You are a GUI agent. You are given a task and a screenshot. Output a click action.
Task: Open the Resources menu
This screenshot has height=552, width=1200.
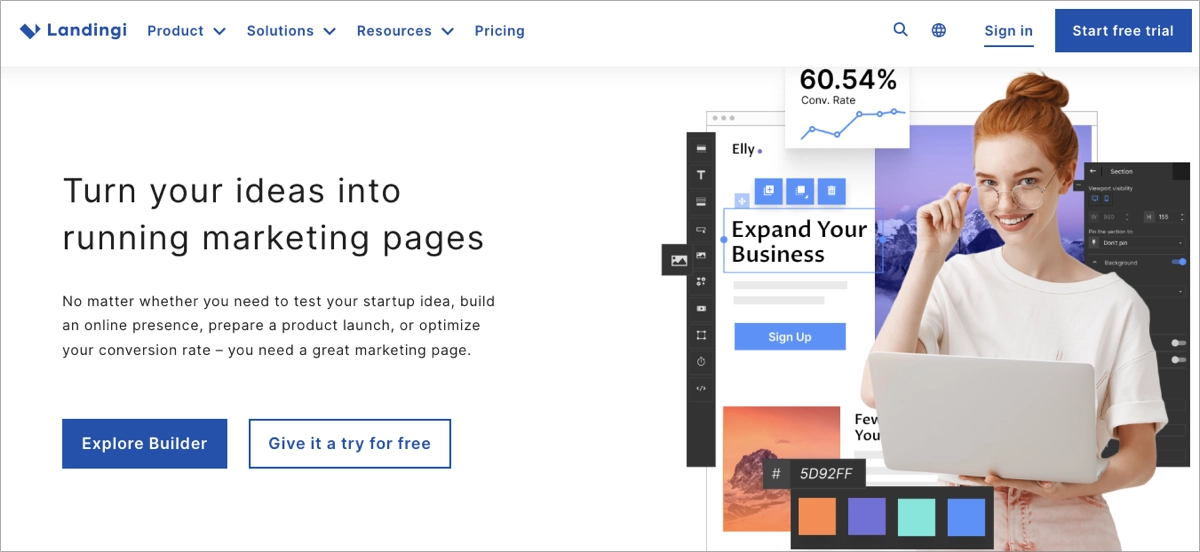point(405,31)
